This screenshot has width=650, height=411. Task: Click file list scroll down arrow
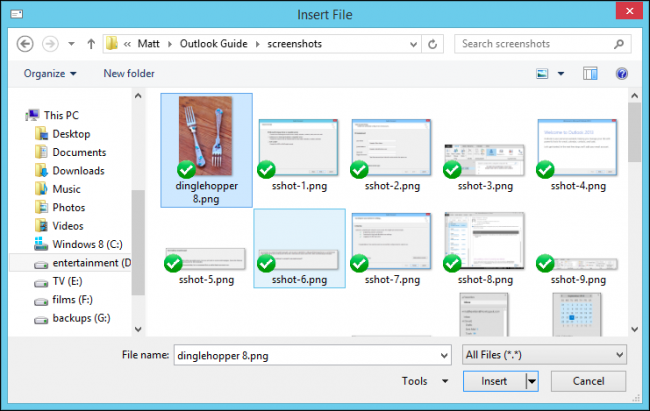pyautogui.click(x=634, y=329)
